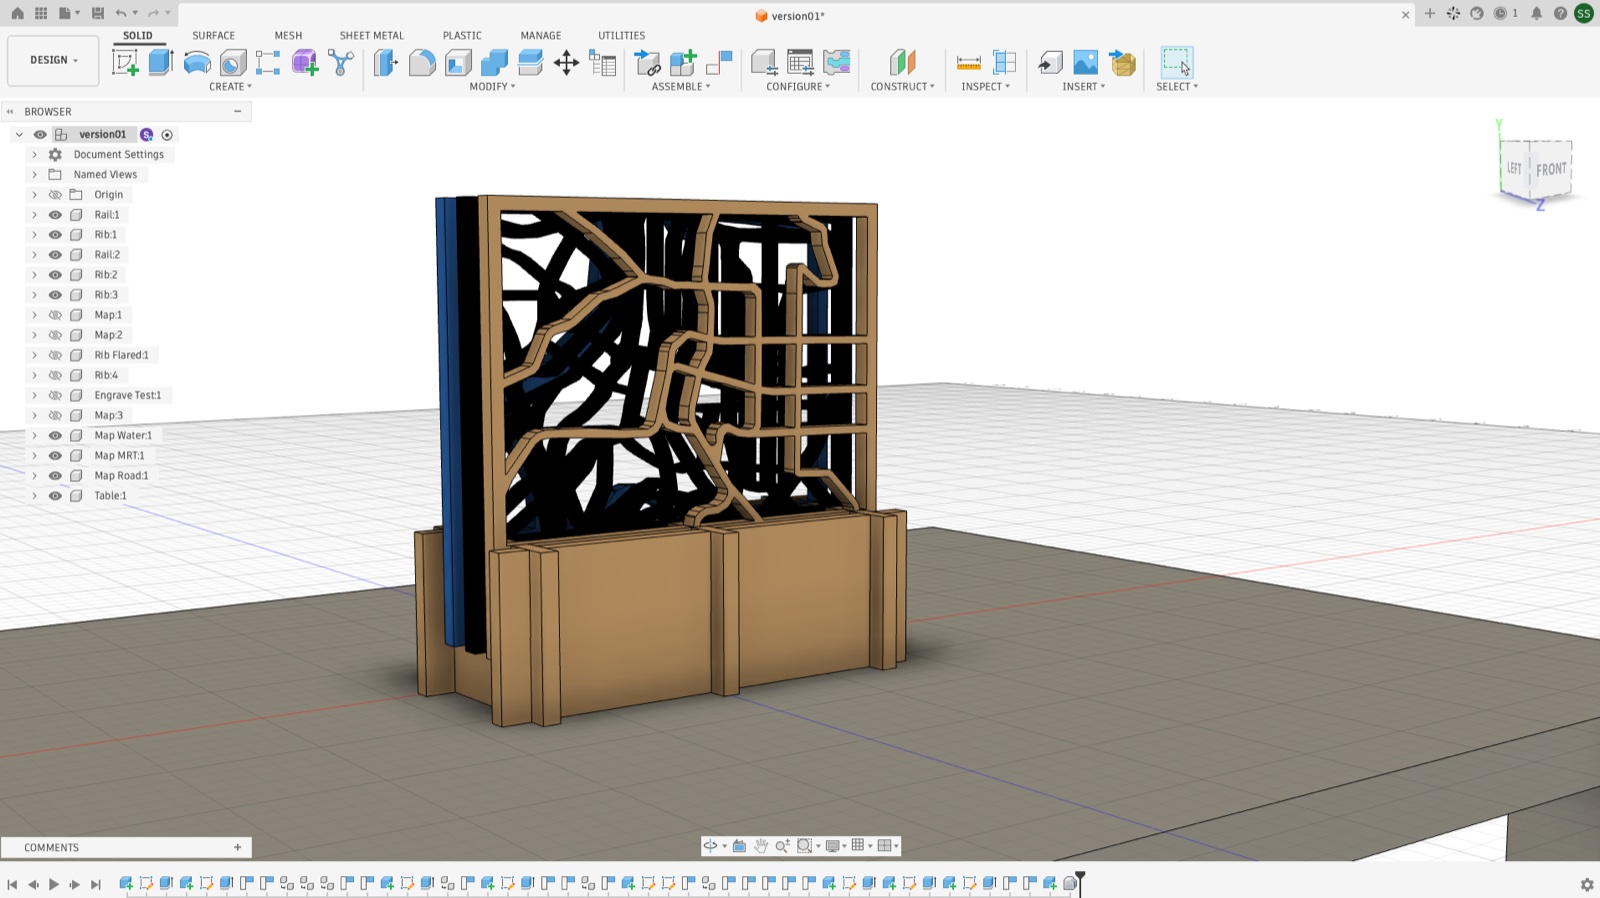Add a new comment with plus button
This screenshot has width=1600, height=898.
click(237, 847)
